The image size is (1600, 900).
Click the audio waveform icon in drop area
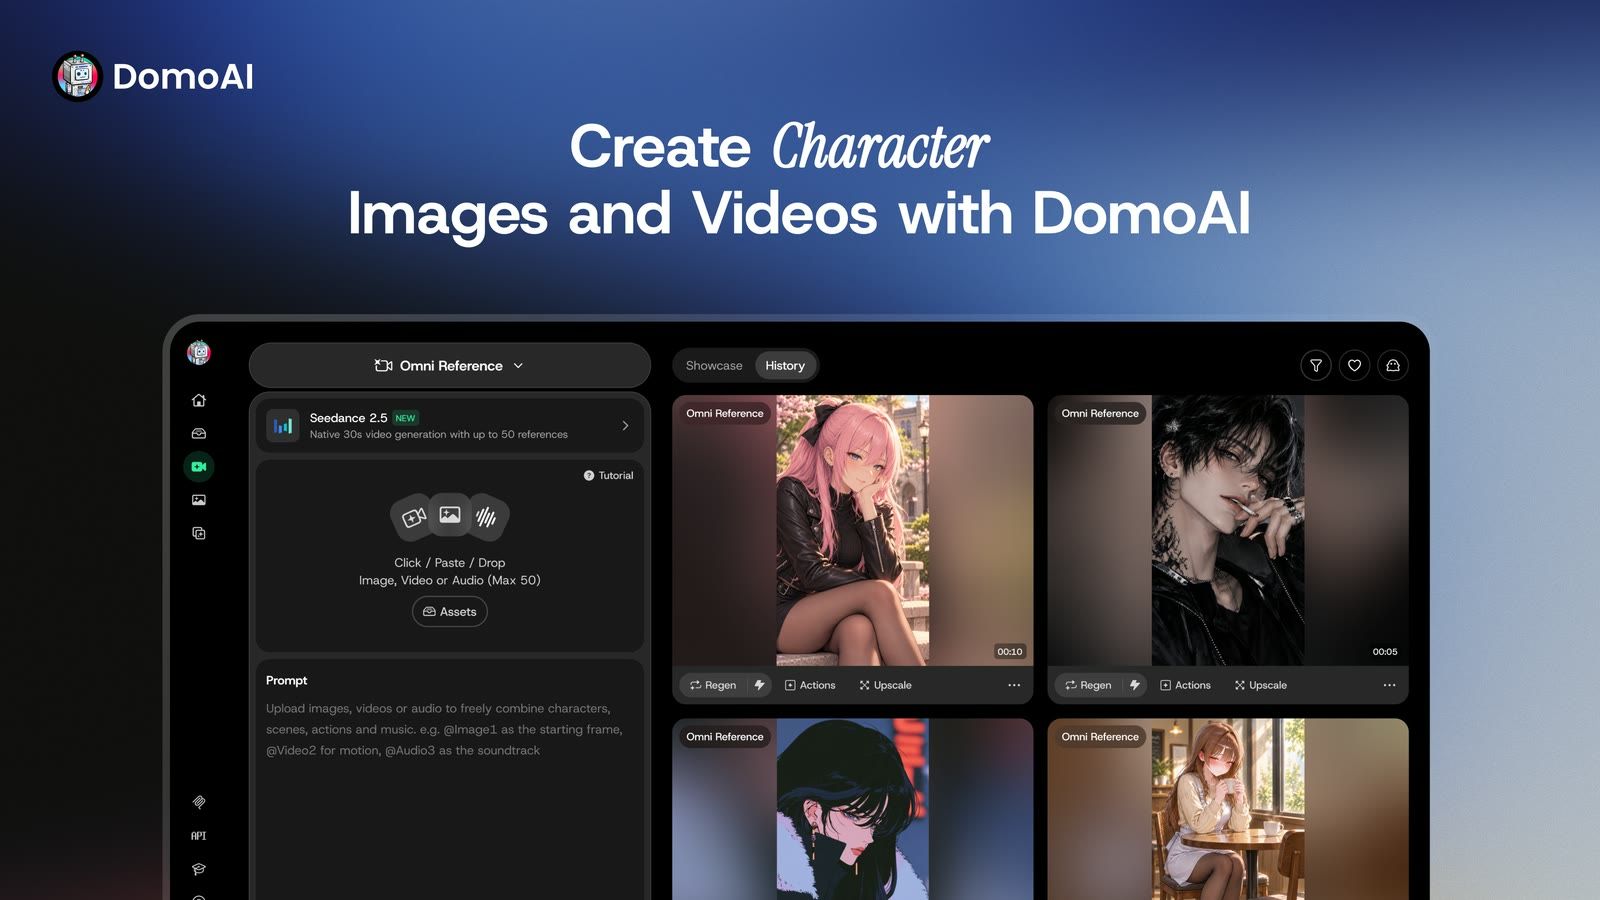click(487, 517)
